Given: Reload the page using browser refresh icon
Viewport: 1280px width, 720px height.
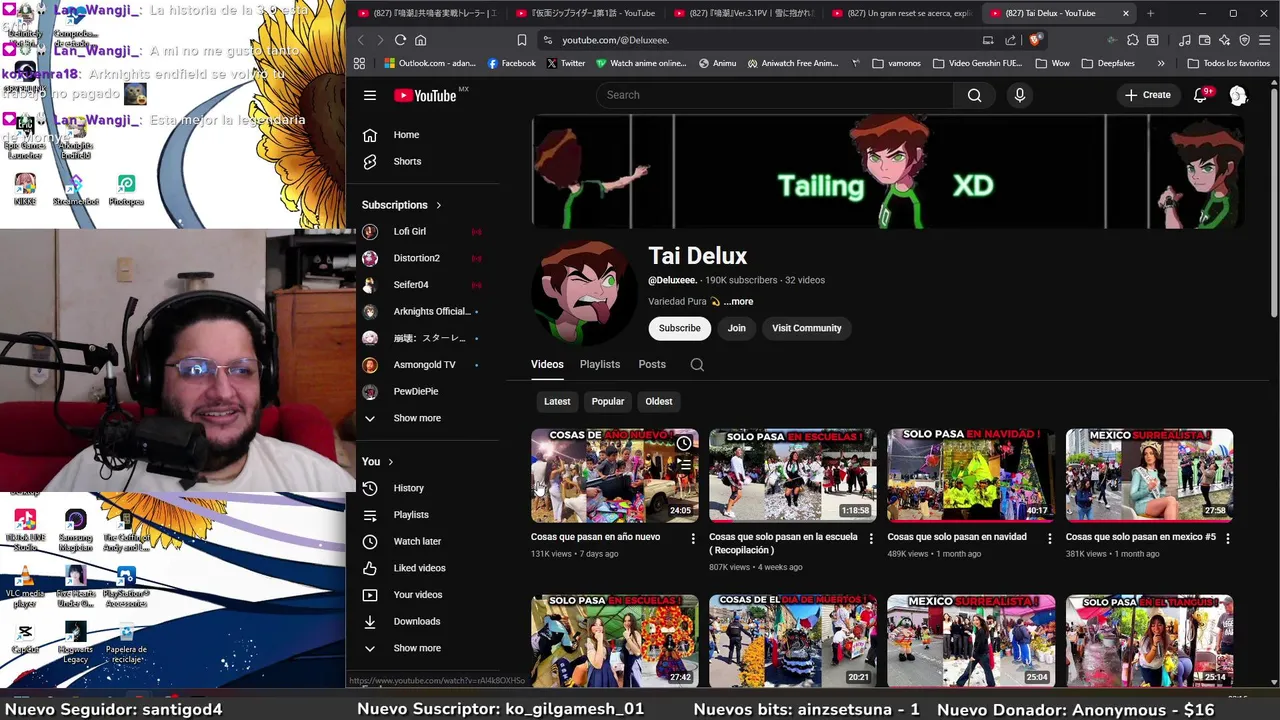Looking at the screenshot, I should click(400, 40).
